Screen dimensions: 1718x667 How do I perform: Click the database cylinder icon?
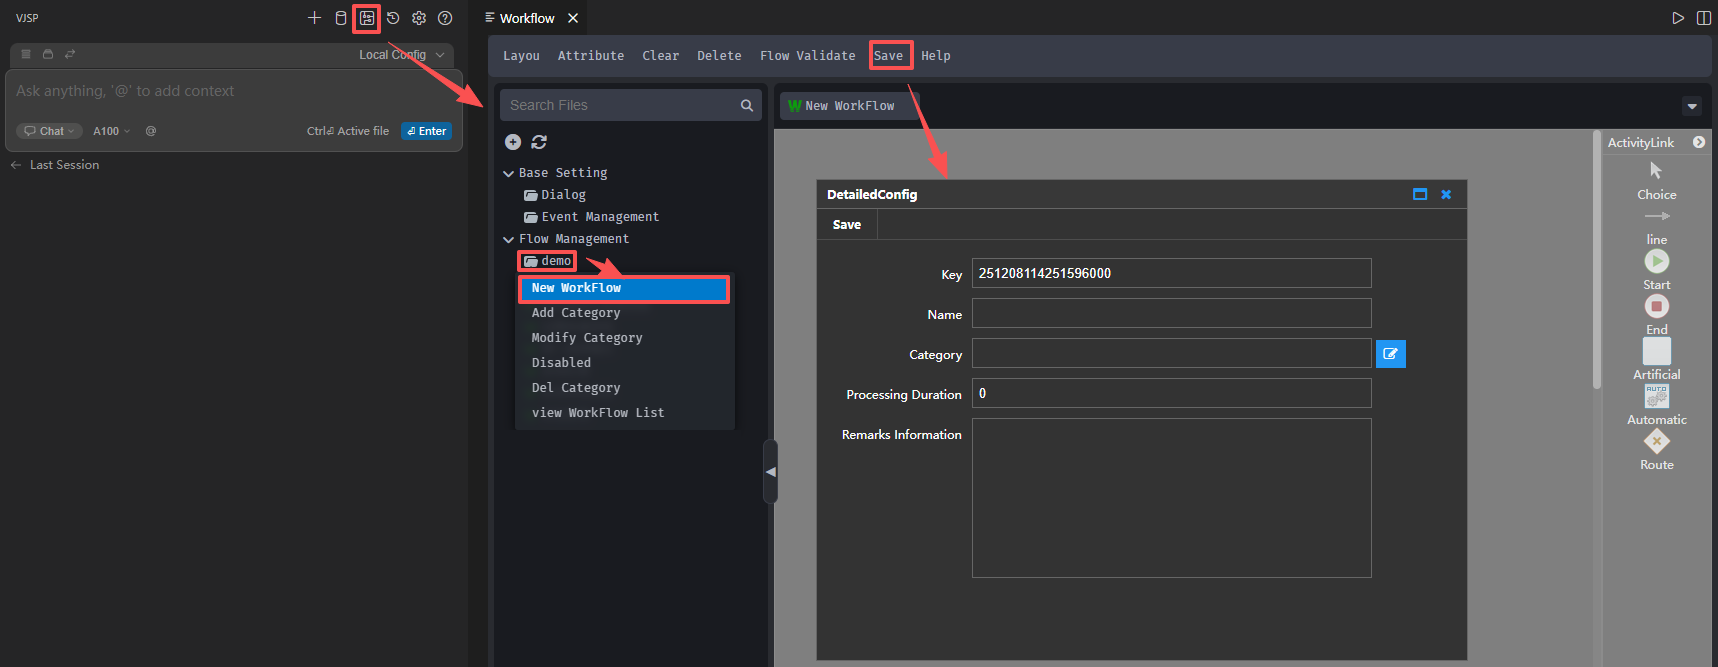pos(341,18)
